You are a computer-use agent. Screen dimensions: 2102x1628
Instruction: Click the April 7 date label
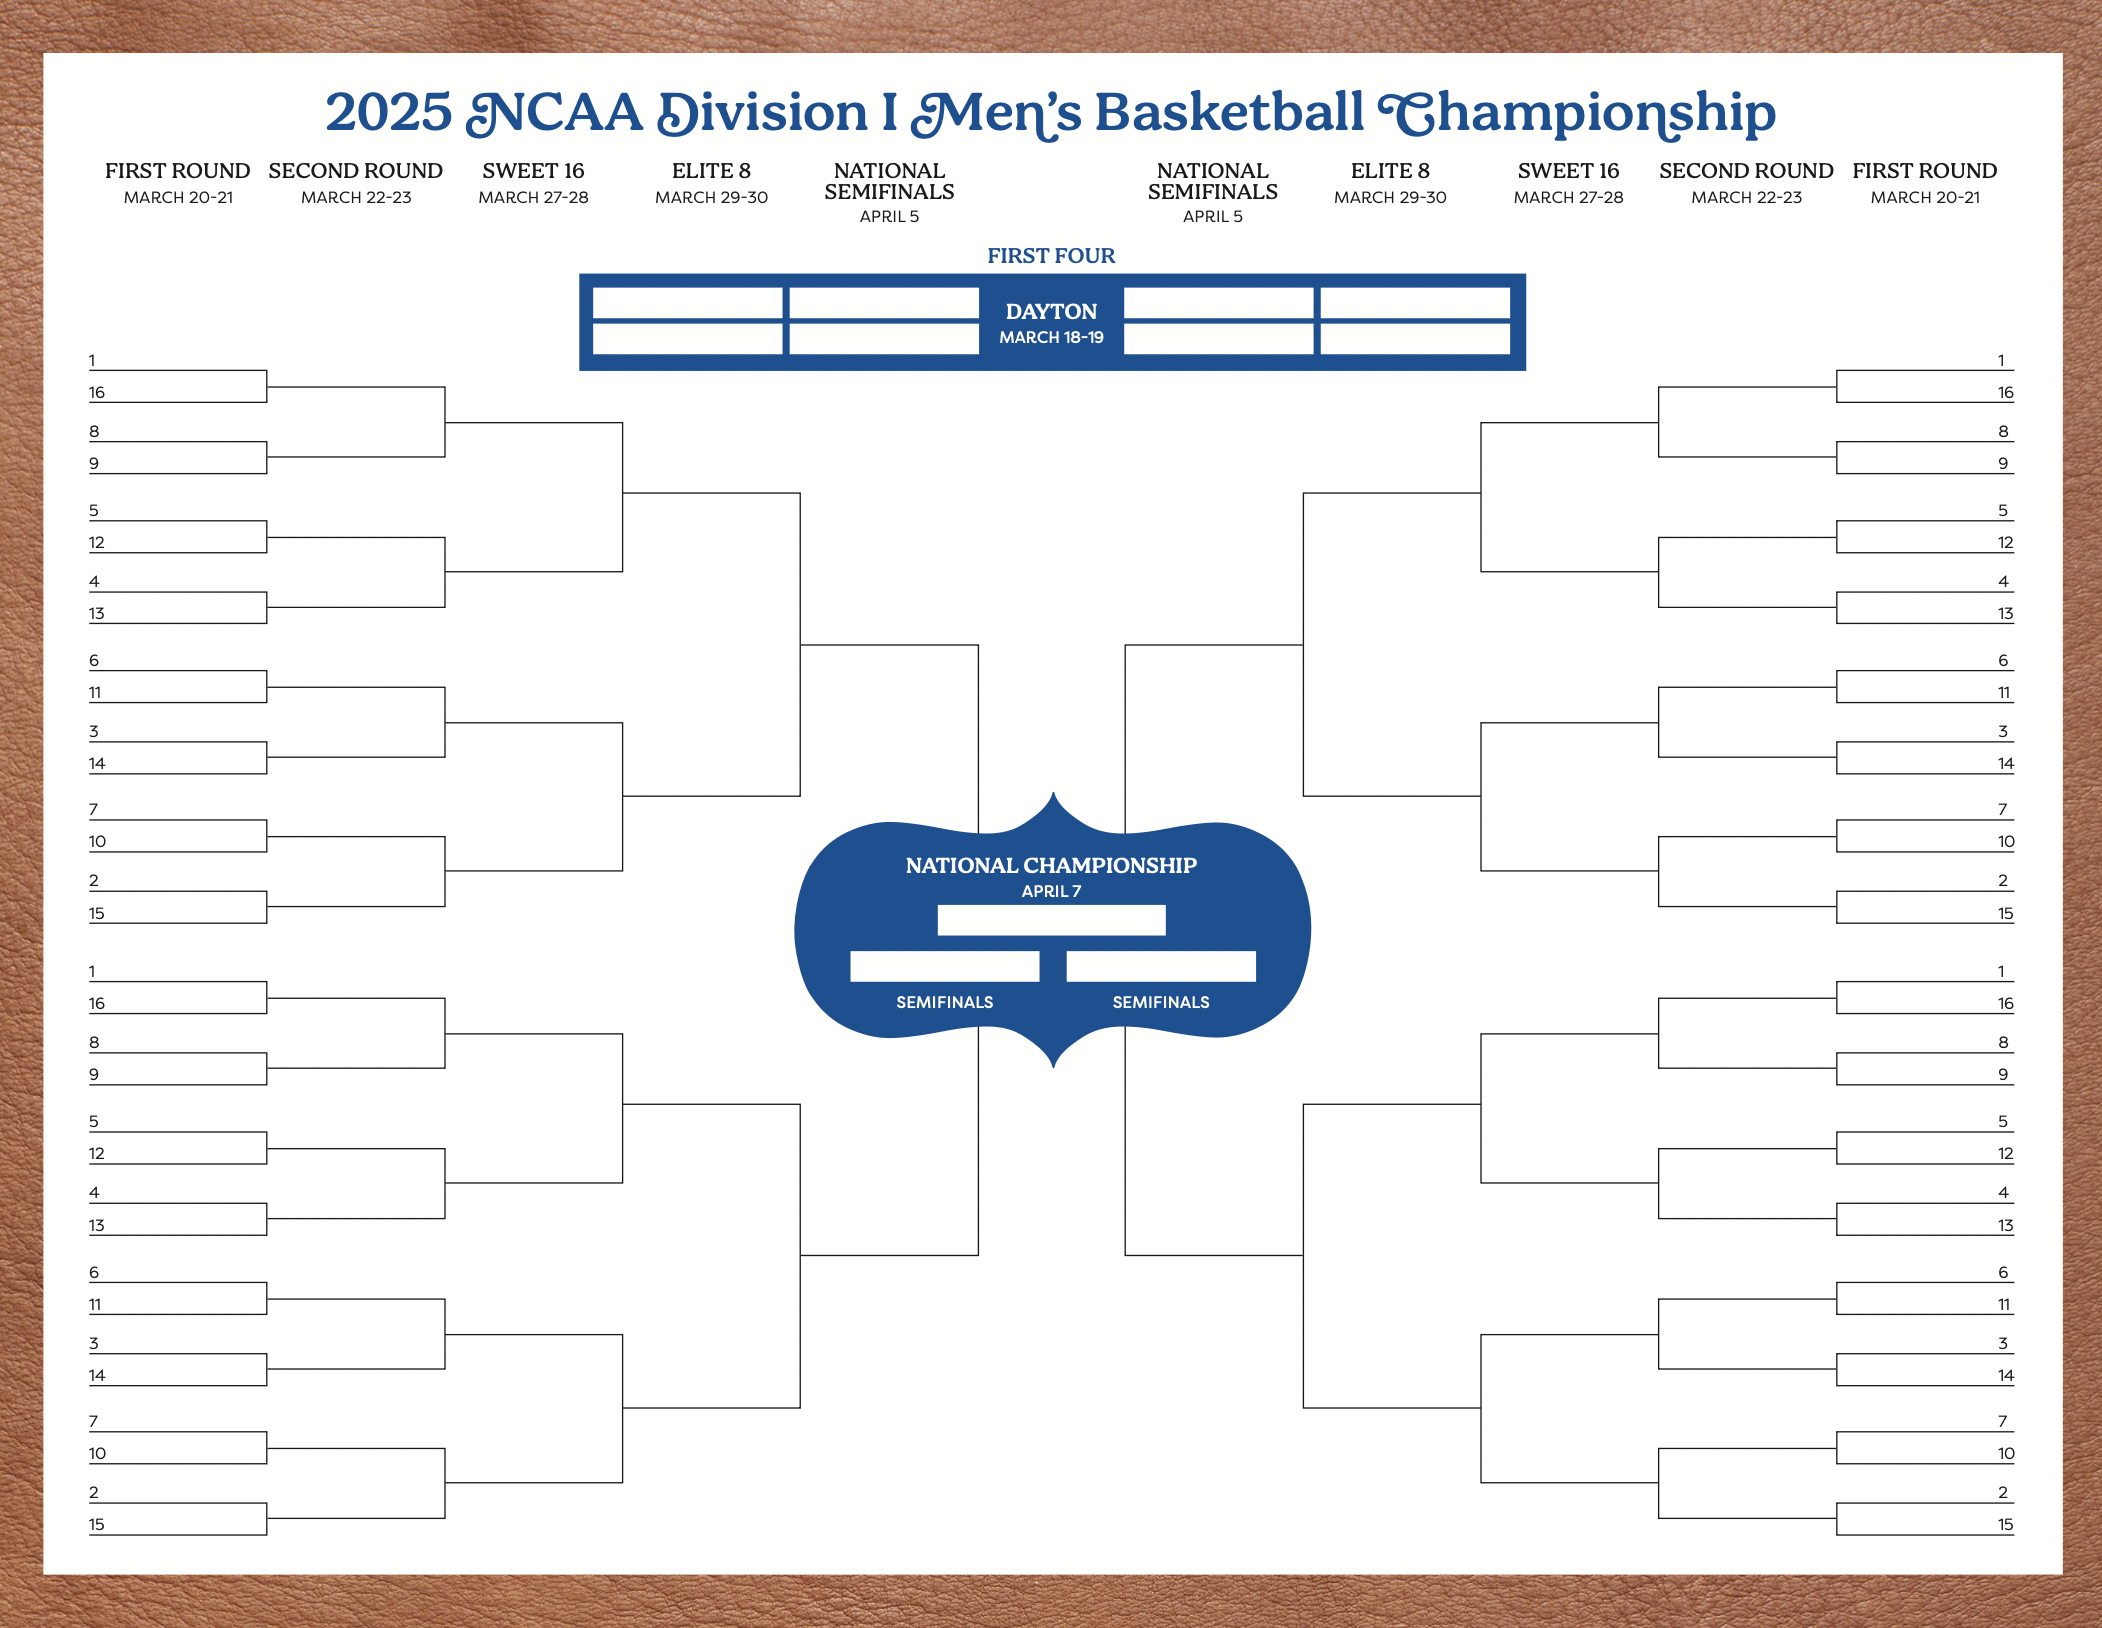(1051, 891)
